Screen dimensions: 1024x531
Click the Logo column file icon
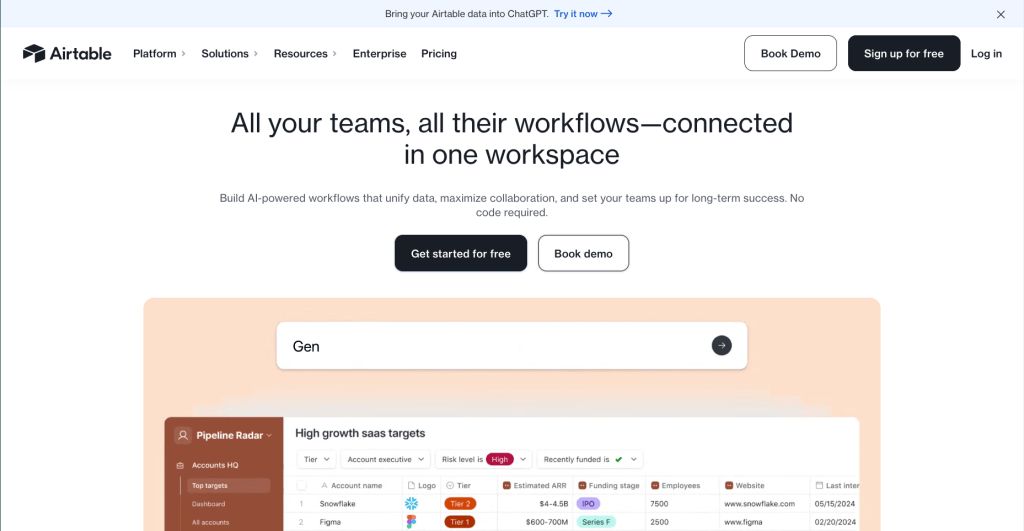[411, 485]
